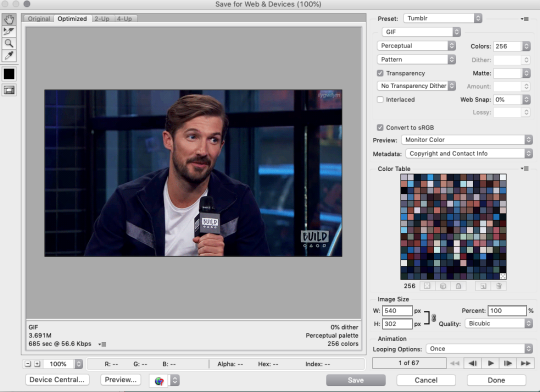Step to next animation frame

(508, 363)
